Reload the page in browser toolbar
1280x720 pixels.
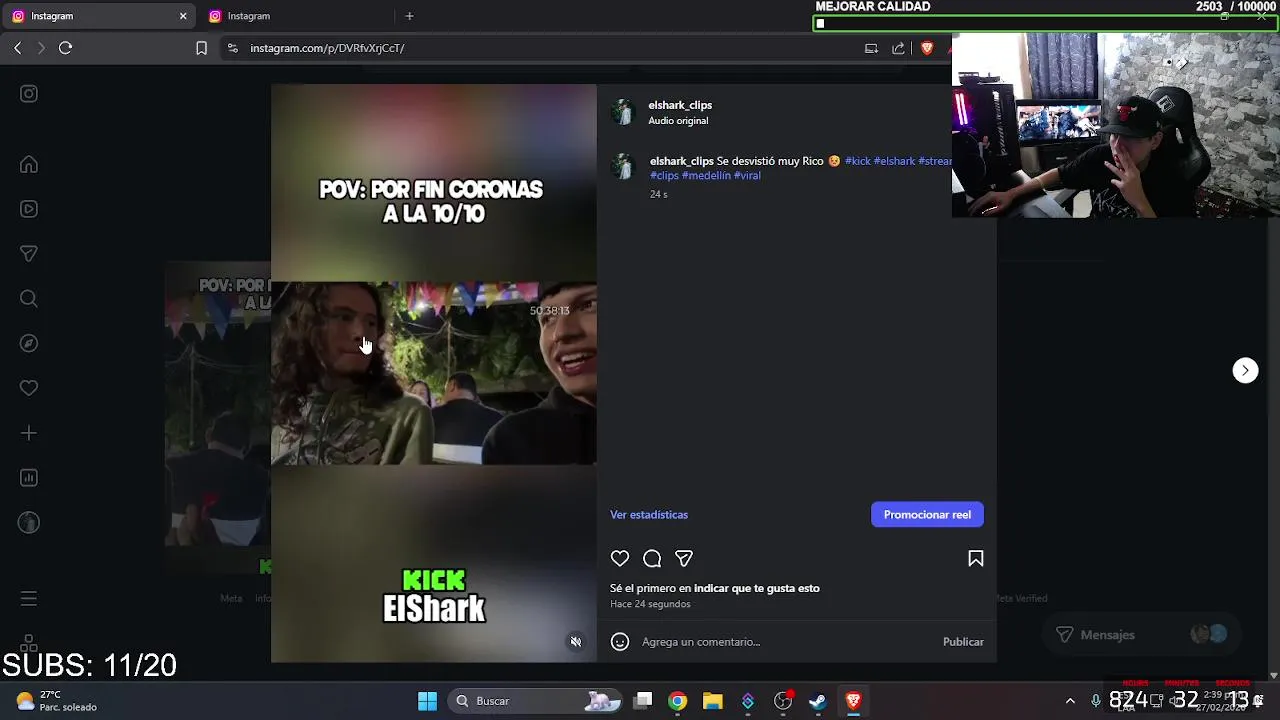(x=66, y=48)
